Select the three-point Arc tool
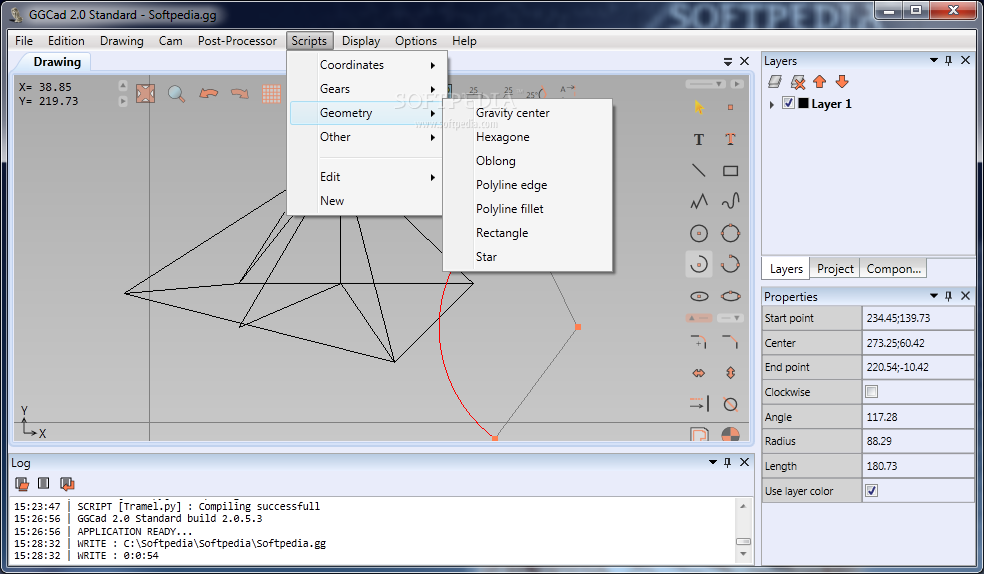This screenshot has height=574, width=984. (730, 264)
